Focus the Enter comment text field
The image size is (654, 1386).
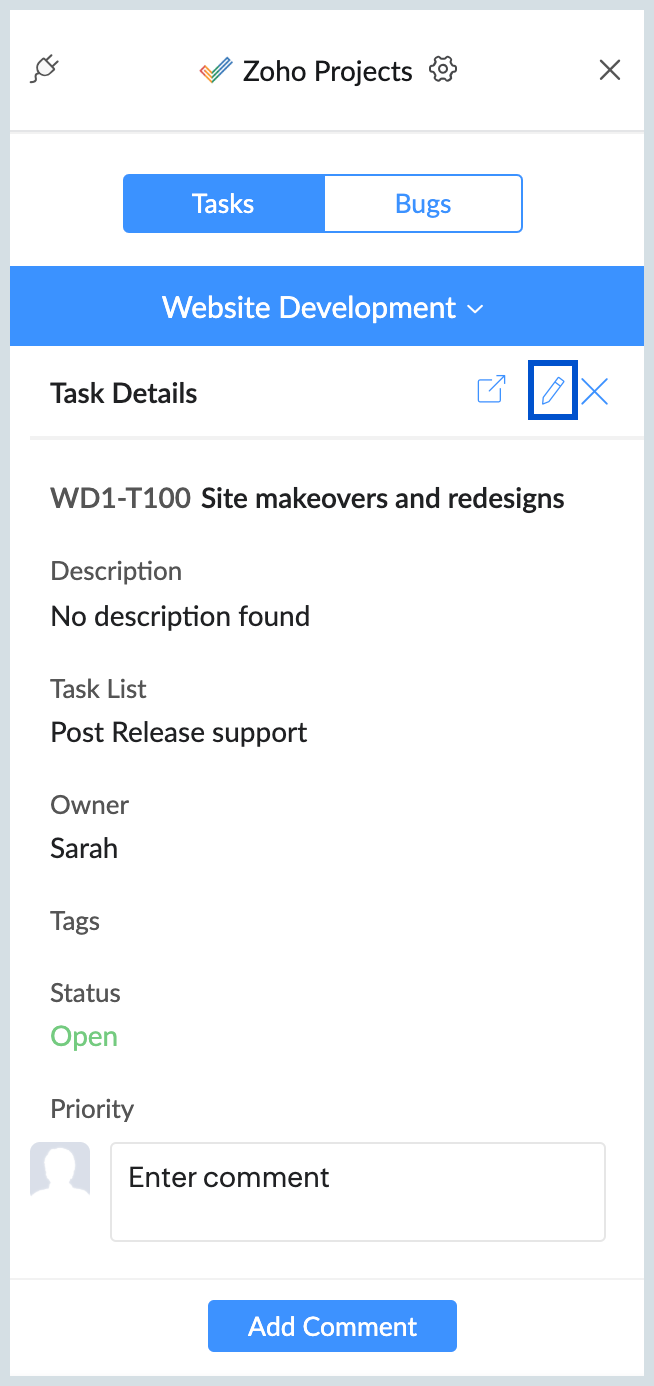tap(357, 1192)
